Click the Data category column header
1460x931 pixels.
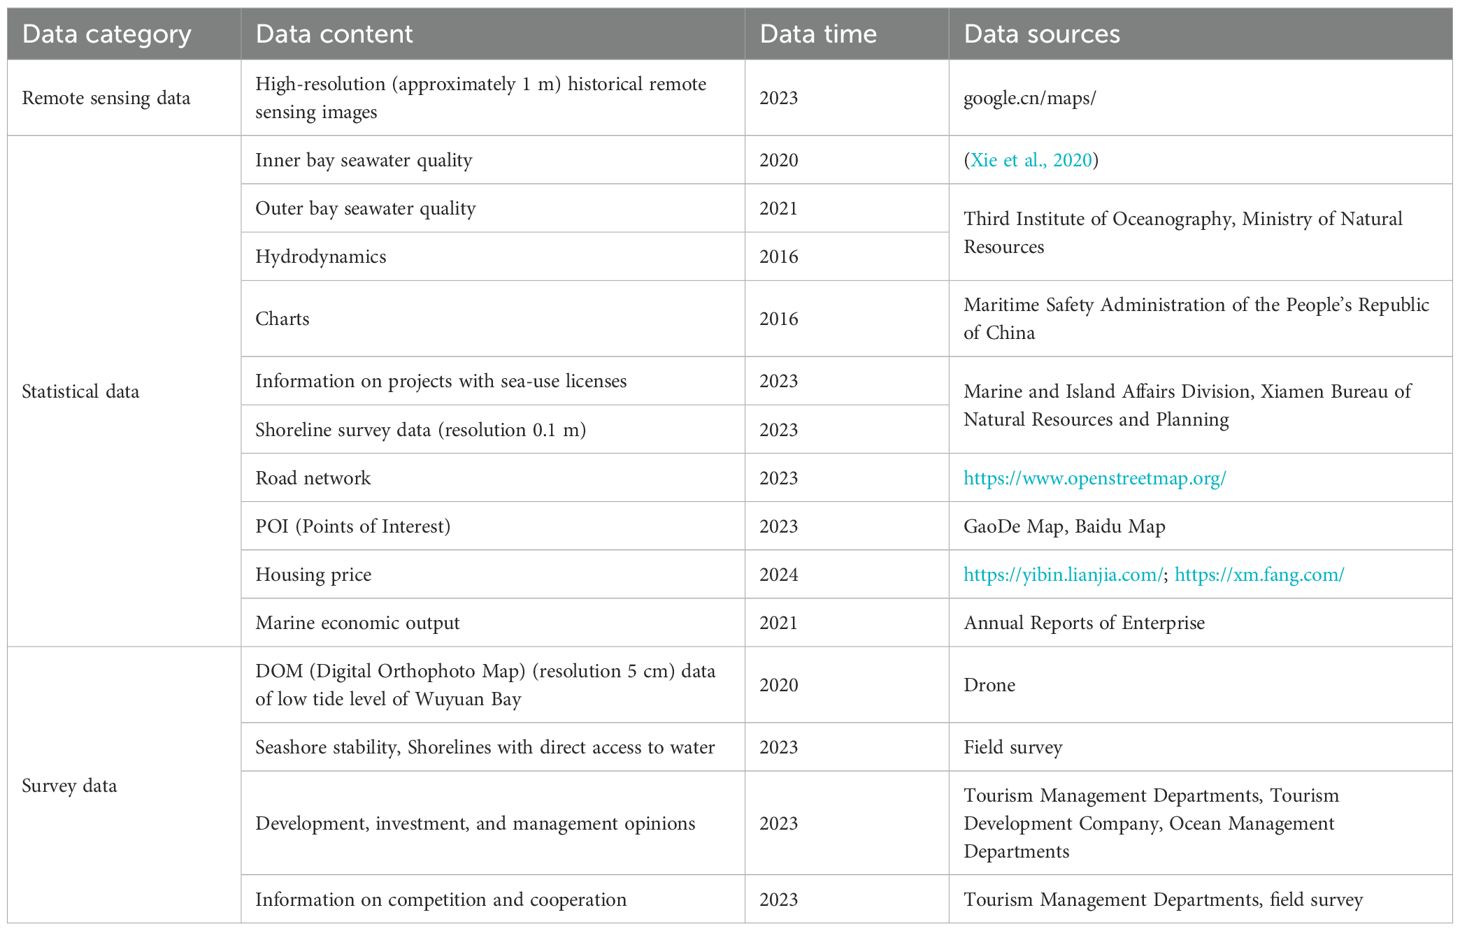[x=106, y=34]
